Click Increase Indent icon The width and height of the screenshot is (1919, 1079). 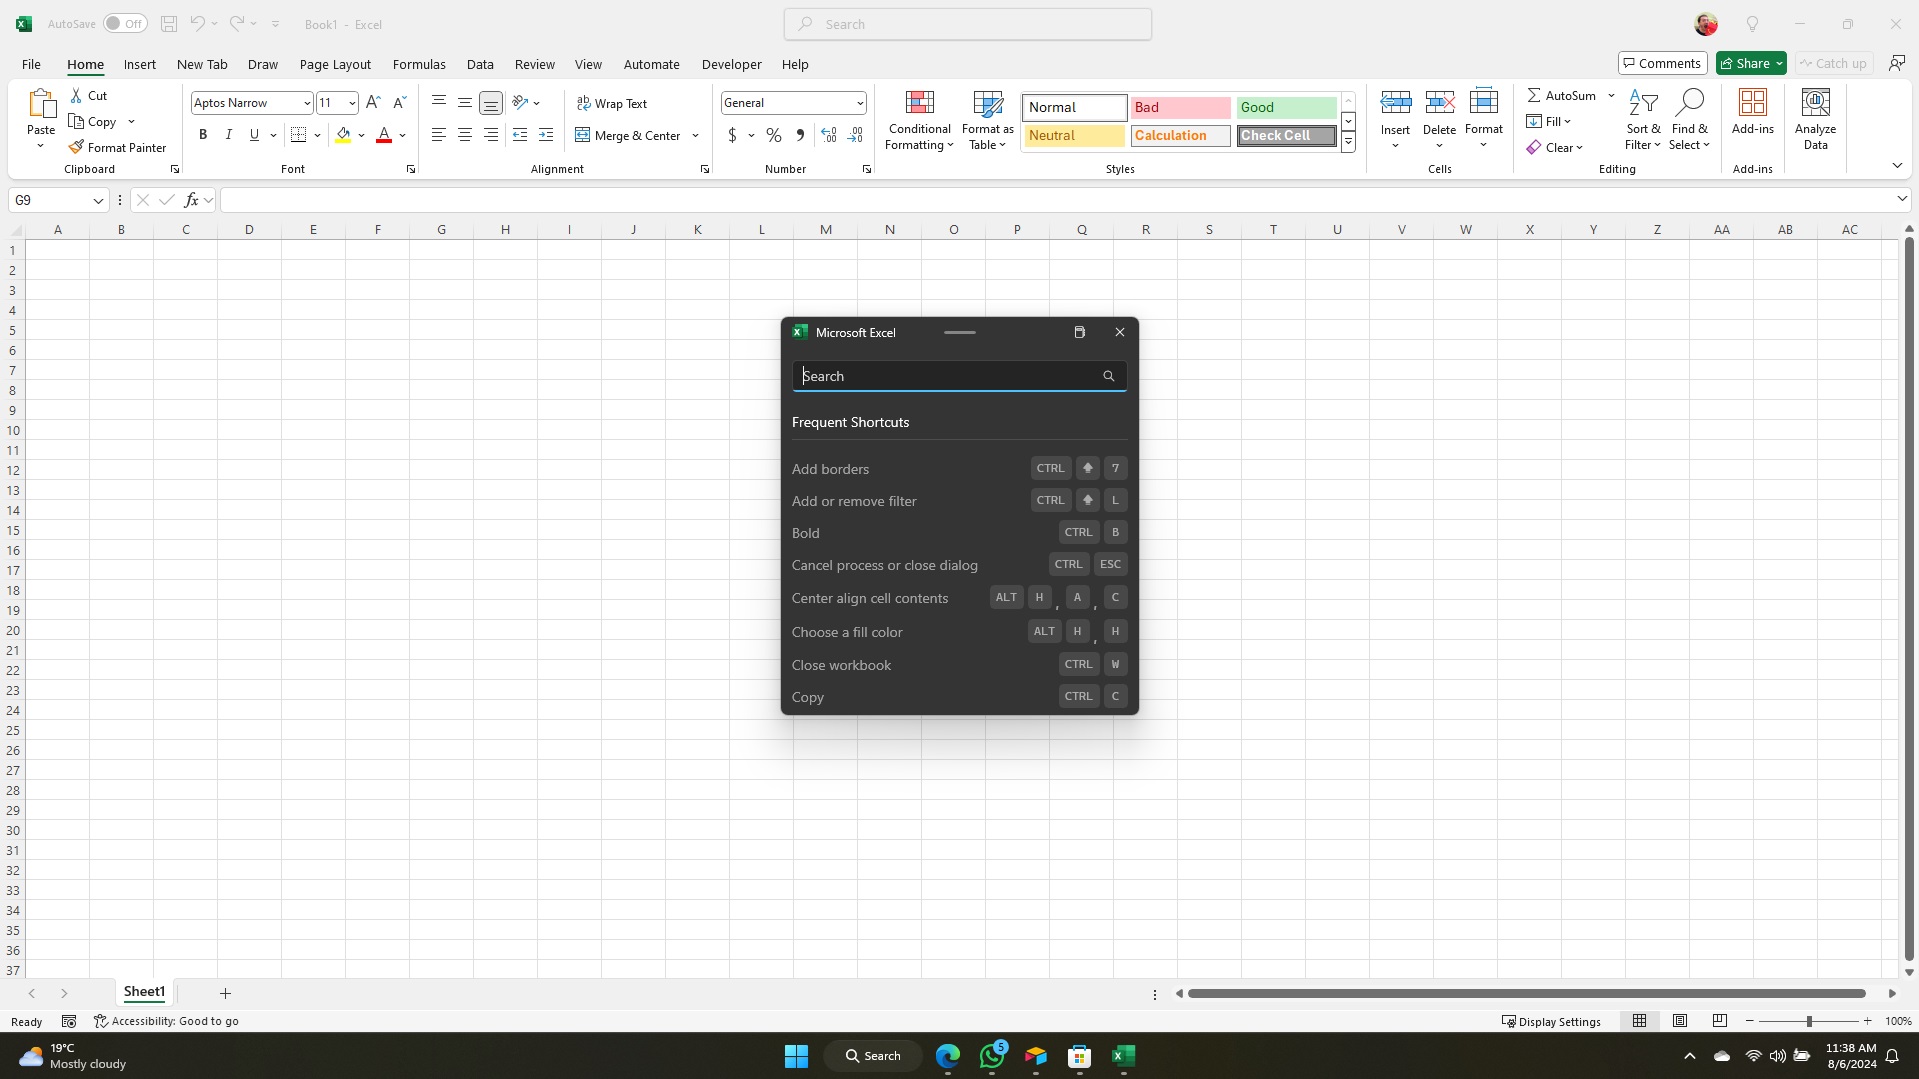546,135
